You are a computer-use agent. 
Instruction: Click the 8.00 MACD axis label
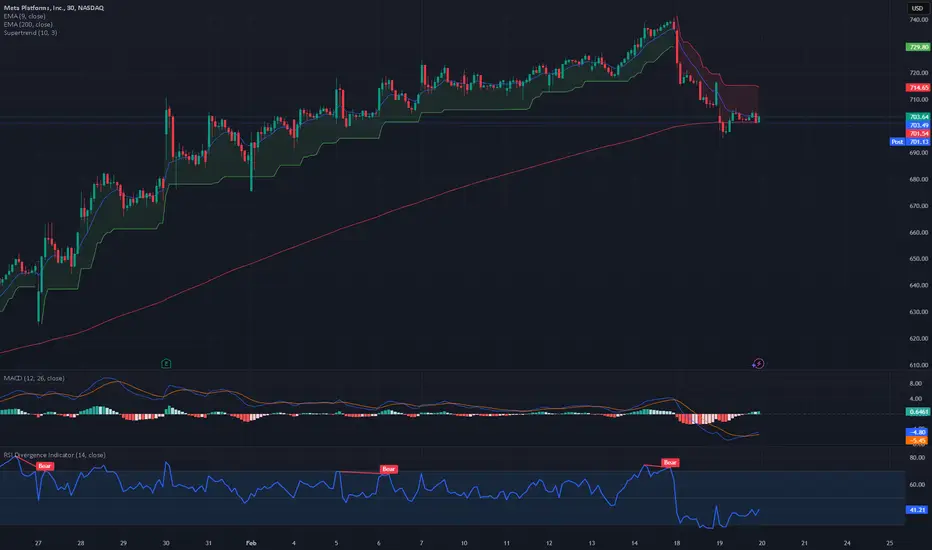(916, 384)
